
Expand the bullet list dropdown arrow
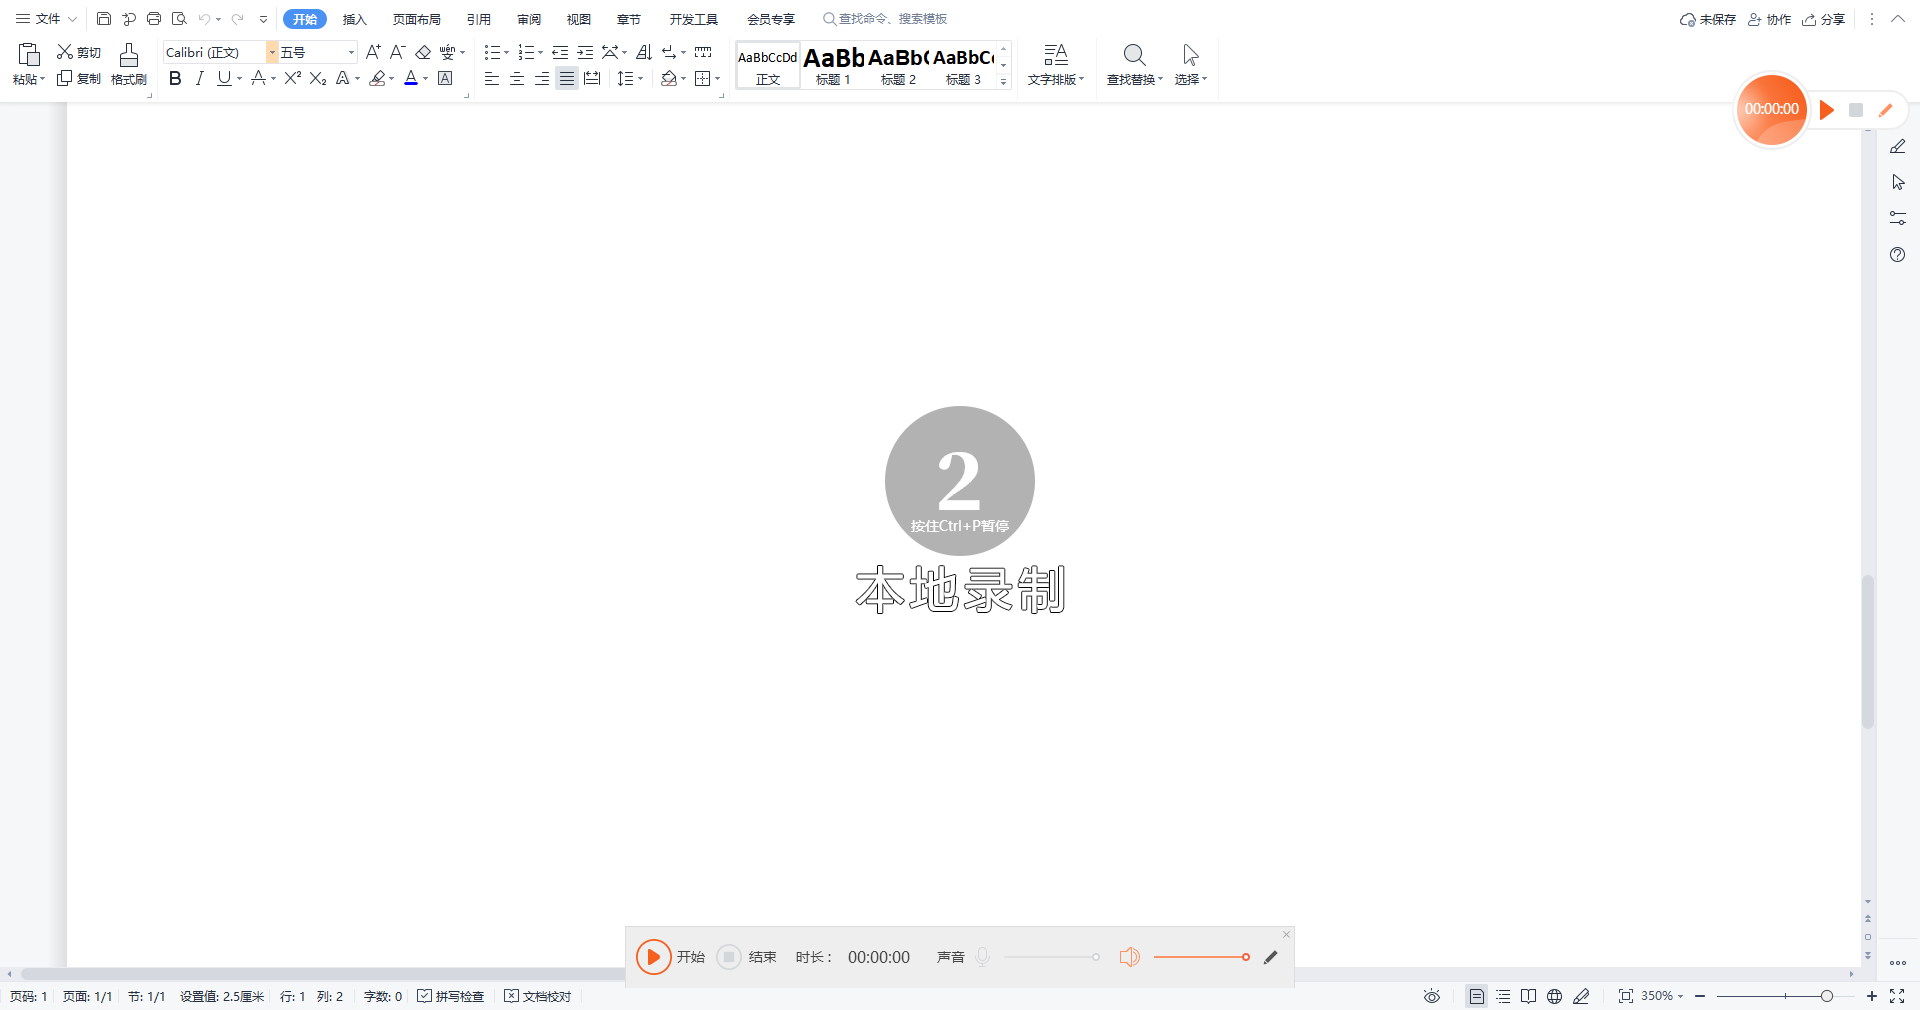(507, 52)
